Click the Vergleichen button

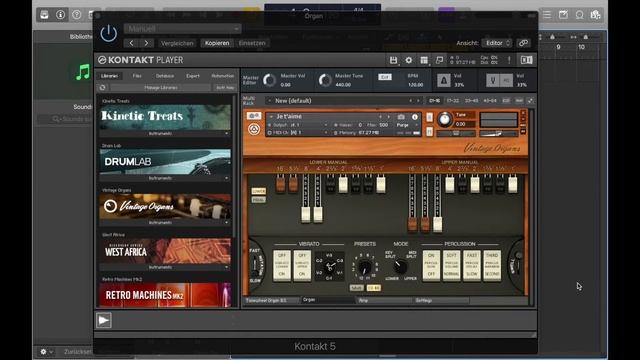pyautogui.click(x=177, y=43)
